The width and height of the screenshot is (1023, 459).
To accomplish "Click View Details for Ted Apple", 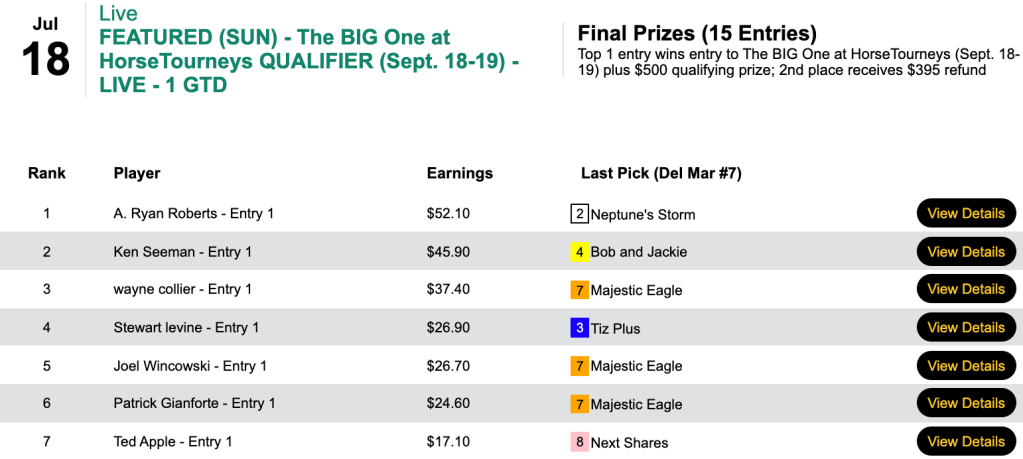I will [965, 441].
